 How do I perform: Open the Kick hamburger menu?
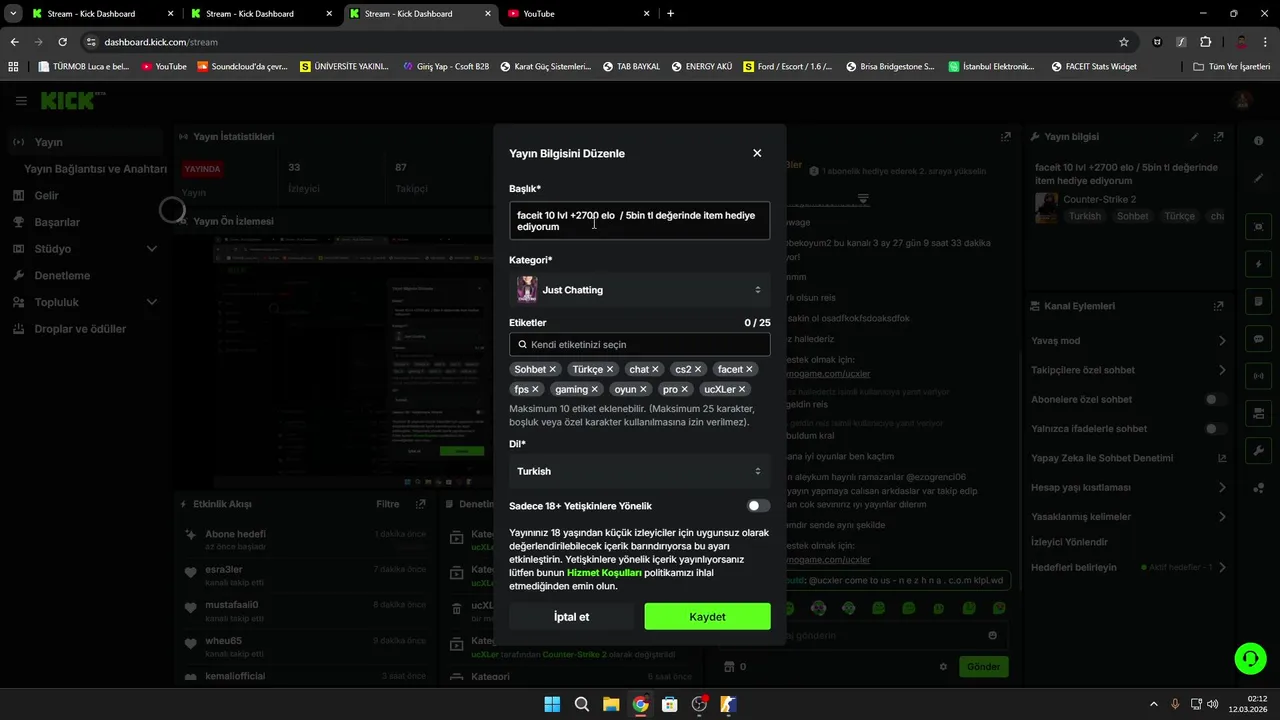(x=21, y=101)
